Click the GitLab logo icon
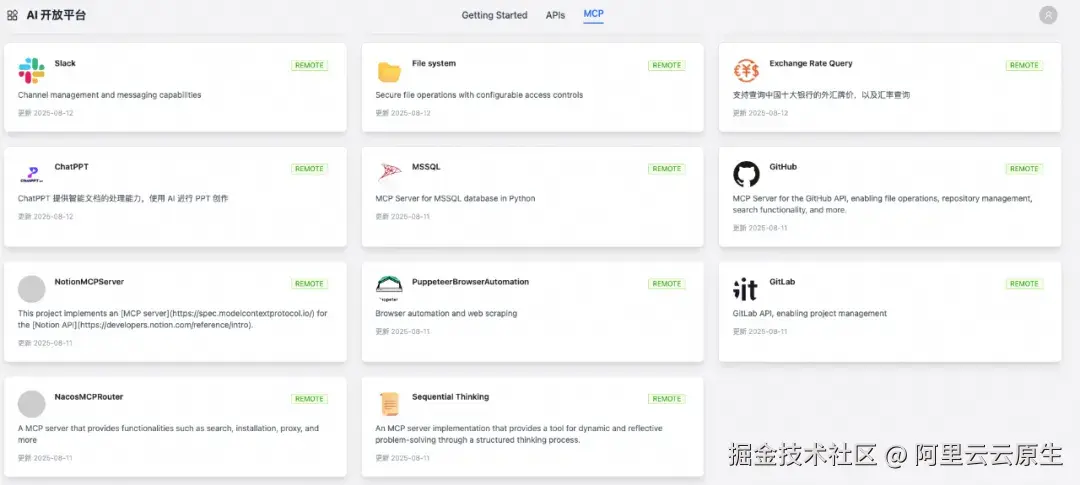 [x=745, y=289]
